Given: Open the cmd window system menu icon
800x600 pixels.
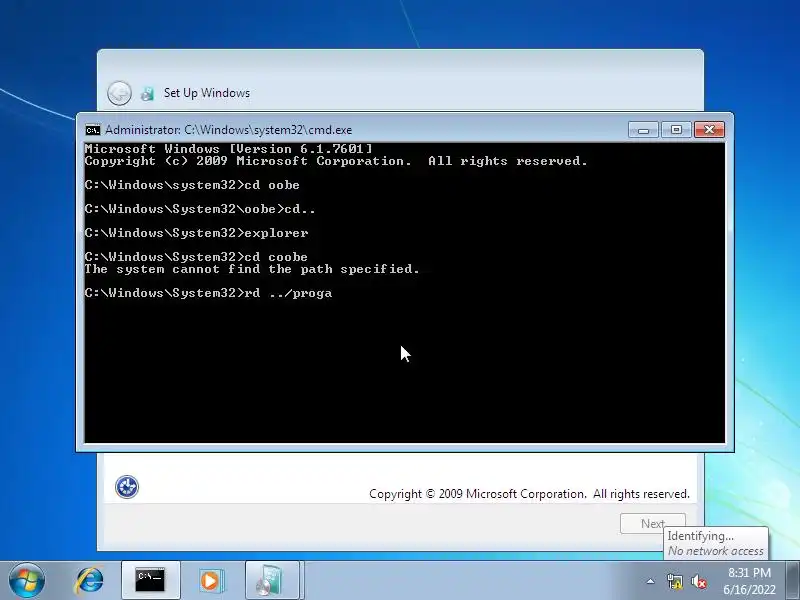Looking at the screenshot, I should [93, 130].
